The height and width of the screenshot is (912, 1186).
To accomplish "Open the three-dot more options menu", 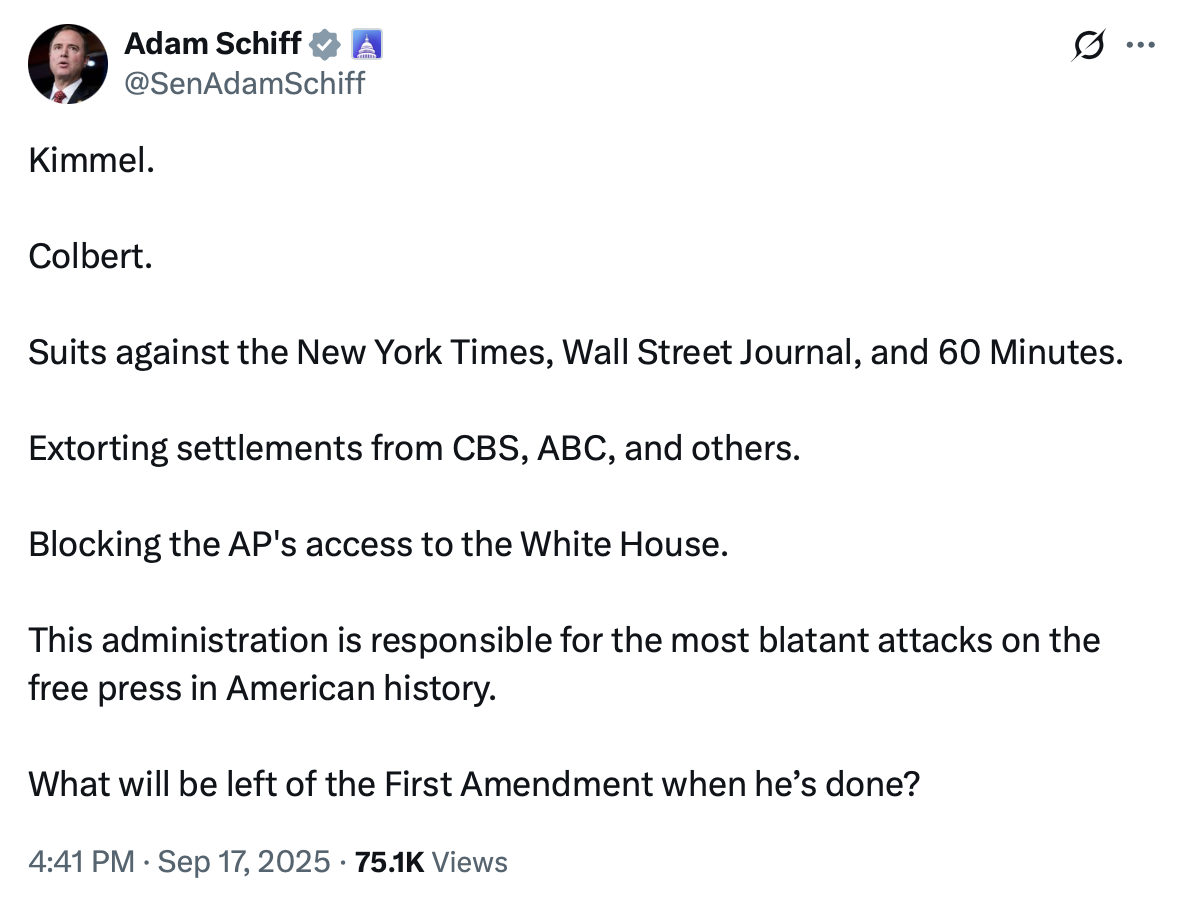I will [x=1141, y=45].
